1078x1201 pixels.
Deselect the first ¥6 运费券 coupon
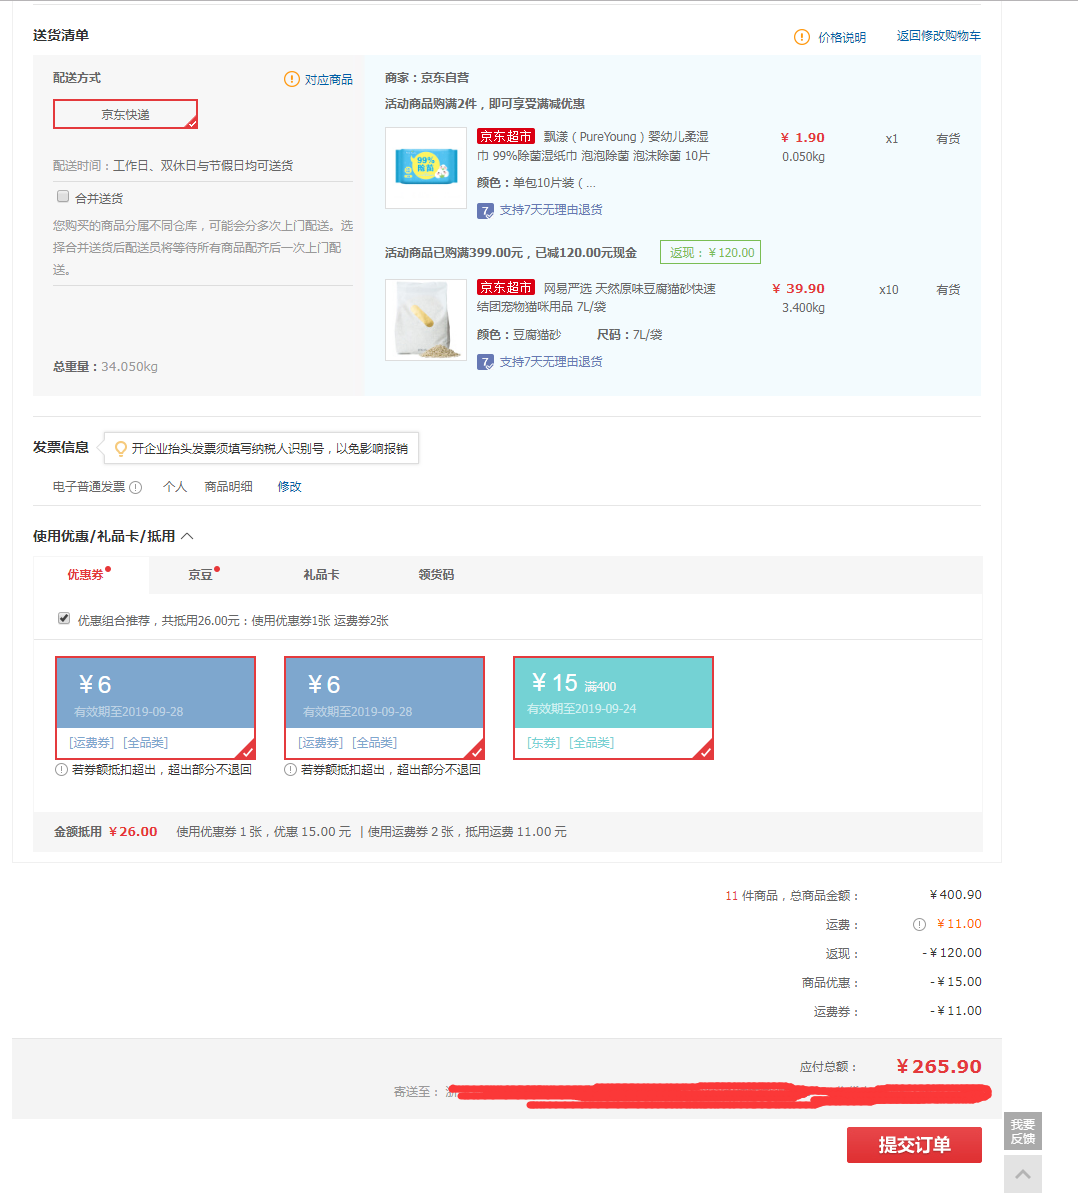(x=155, y=707)
